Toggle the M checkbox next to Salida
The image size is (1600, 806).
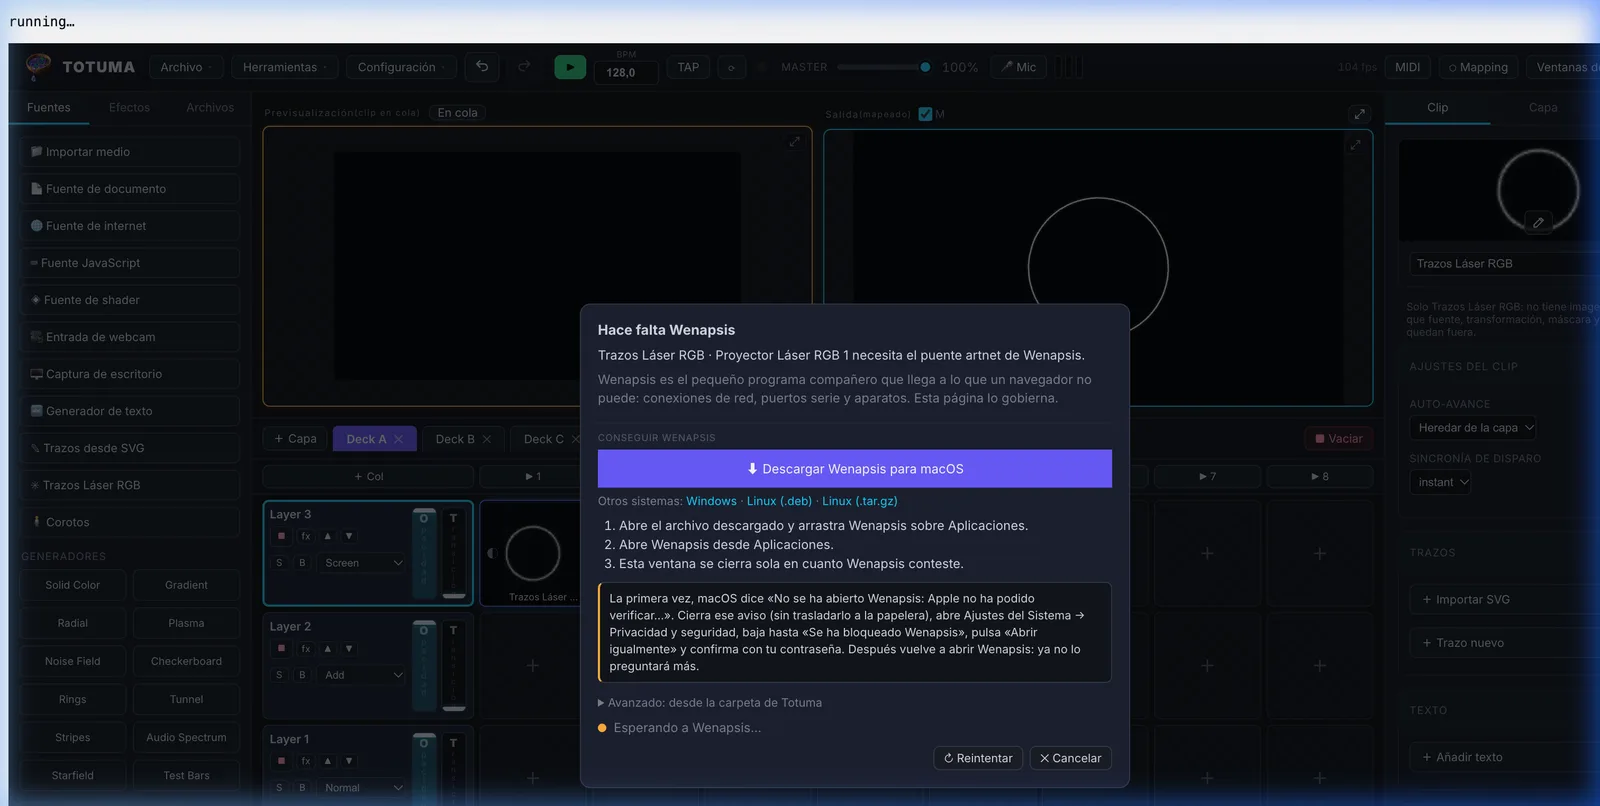[x=925, y=114]
